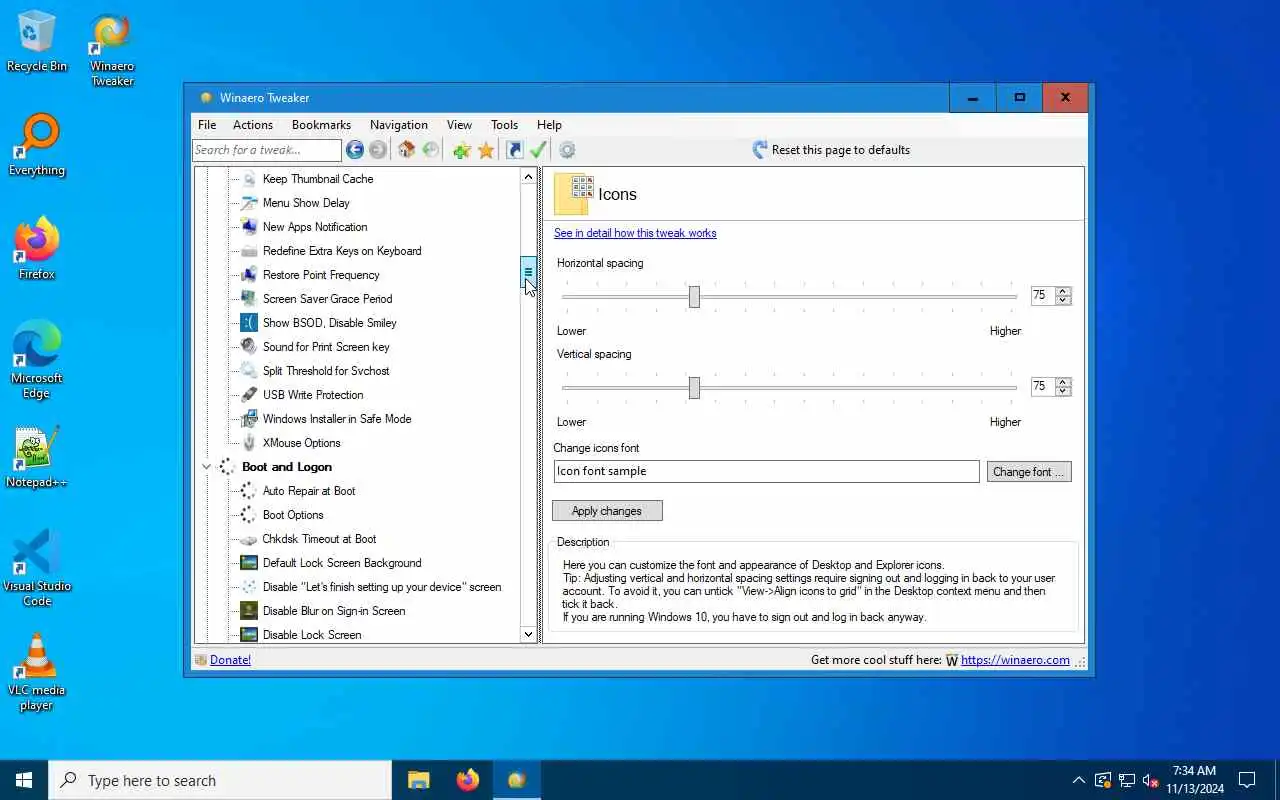Open the Actions menu
This screenshot has height=800, width=1280.
tap(253, 125)
